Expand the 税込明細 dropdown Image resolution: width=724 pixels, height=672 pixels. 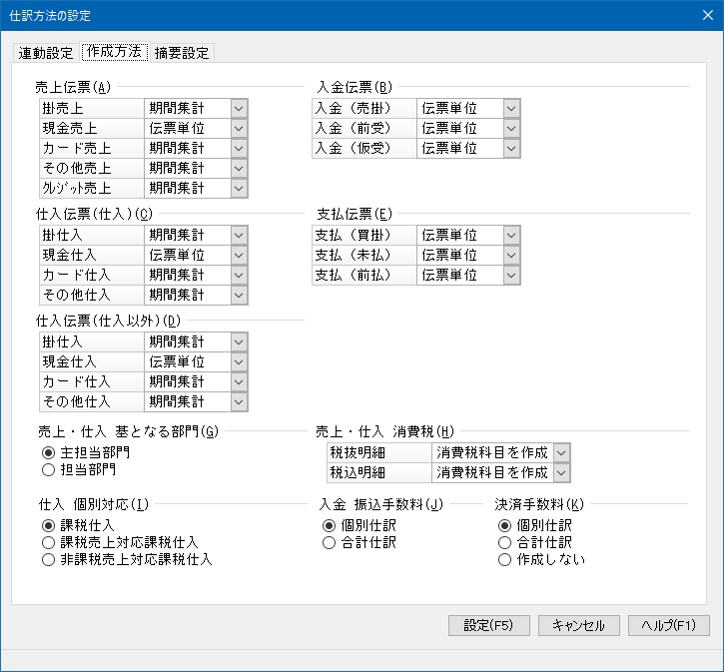click(x=561, y=472)
